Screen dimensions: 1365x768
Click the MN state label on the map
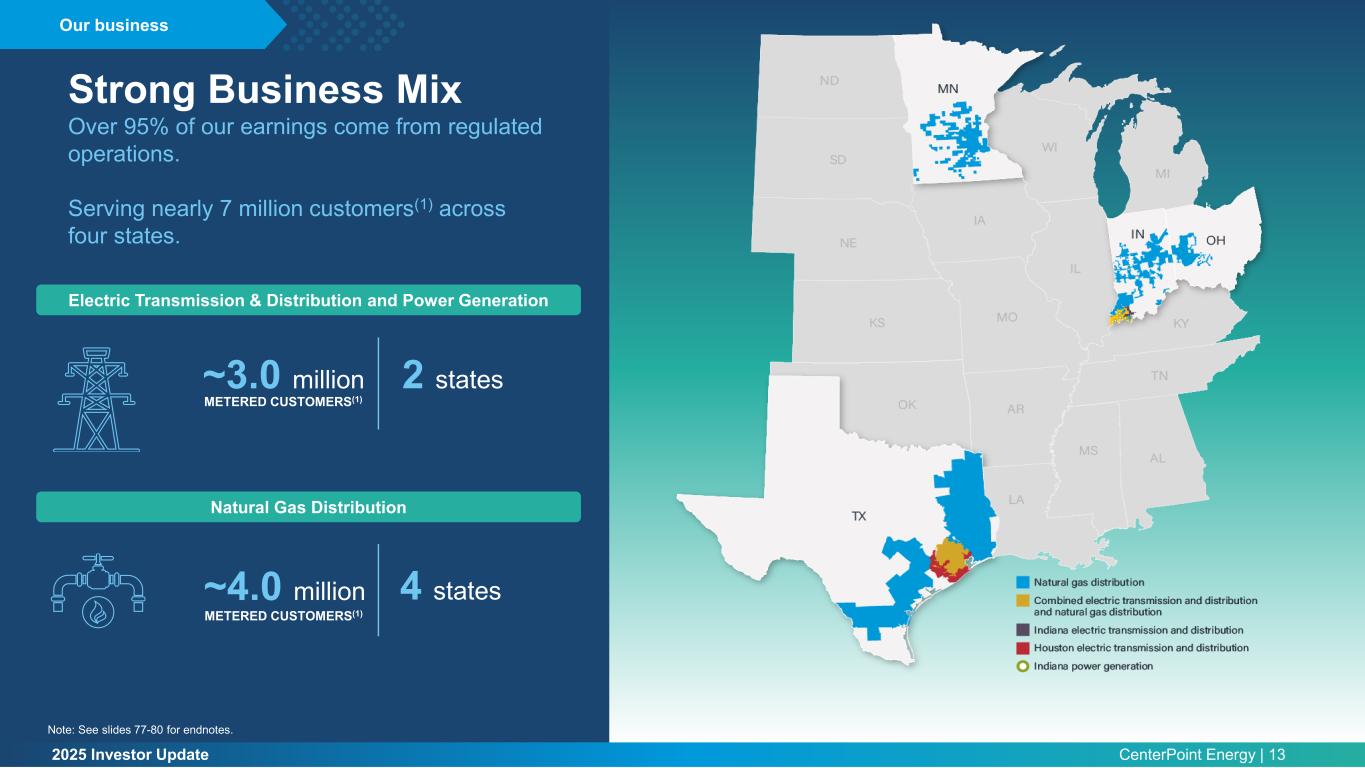pyautogui.click(x=948, y=89)
